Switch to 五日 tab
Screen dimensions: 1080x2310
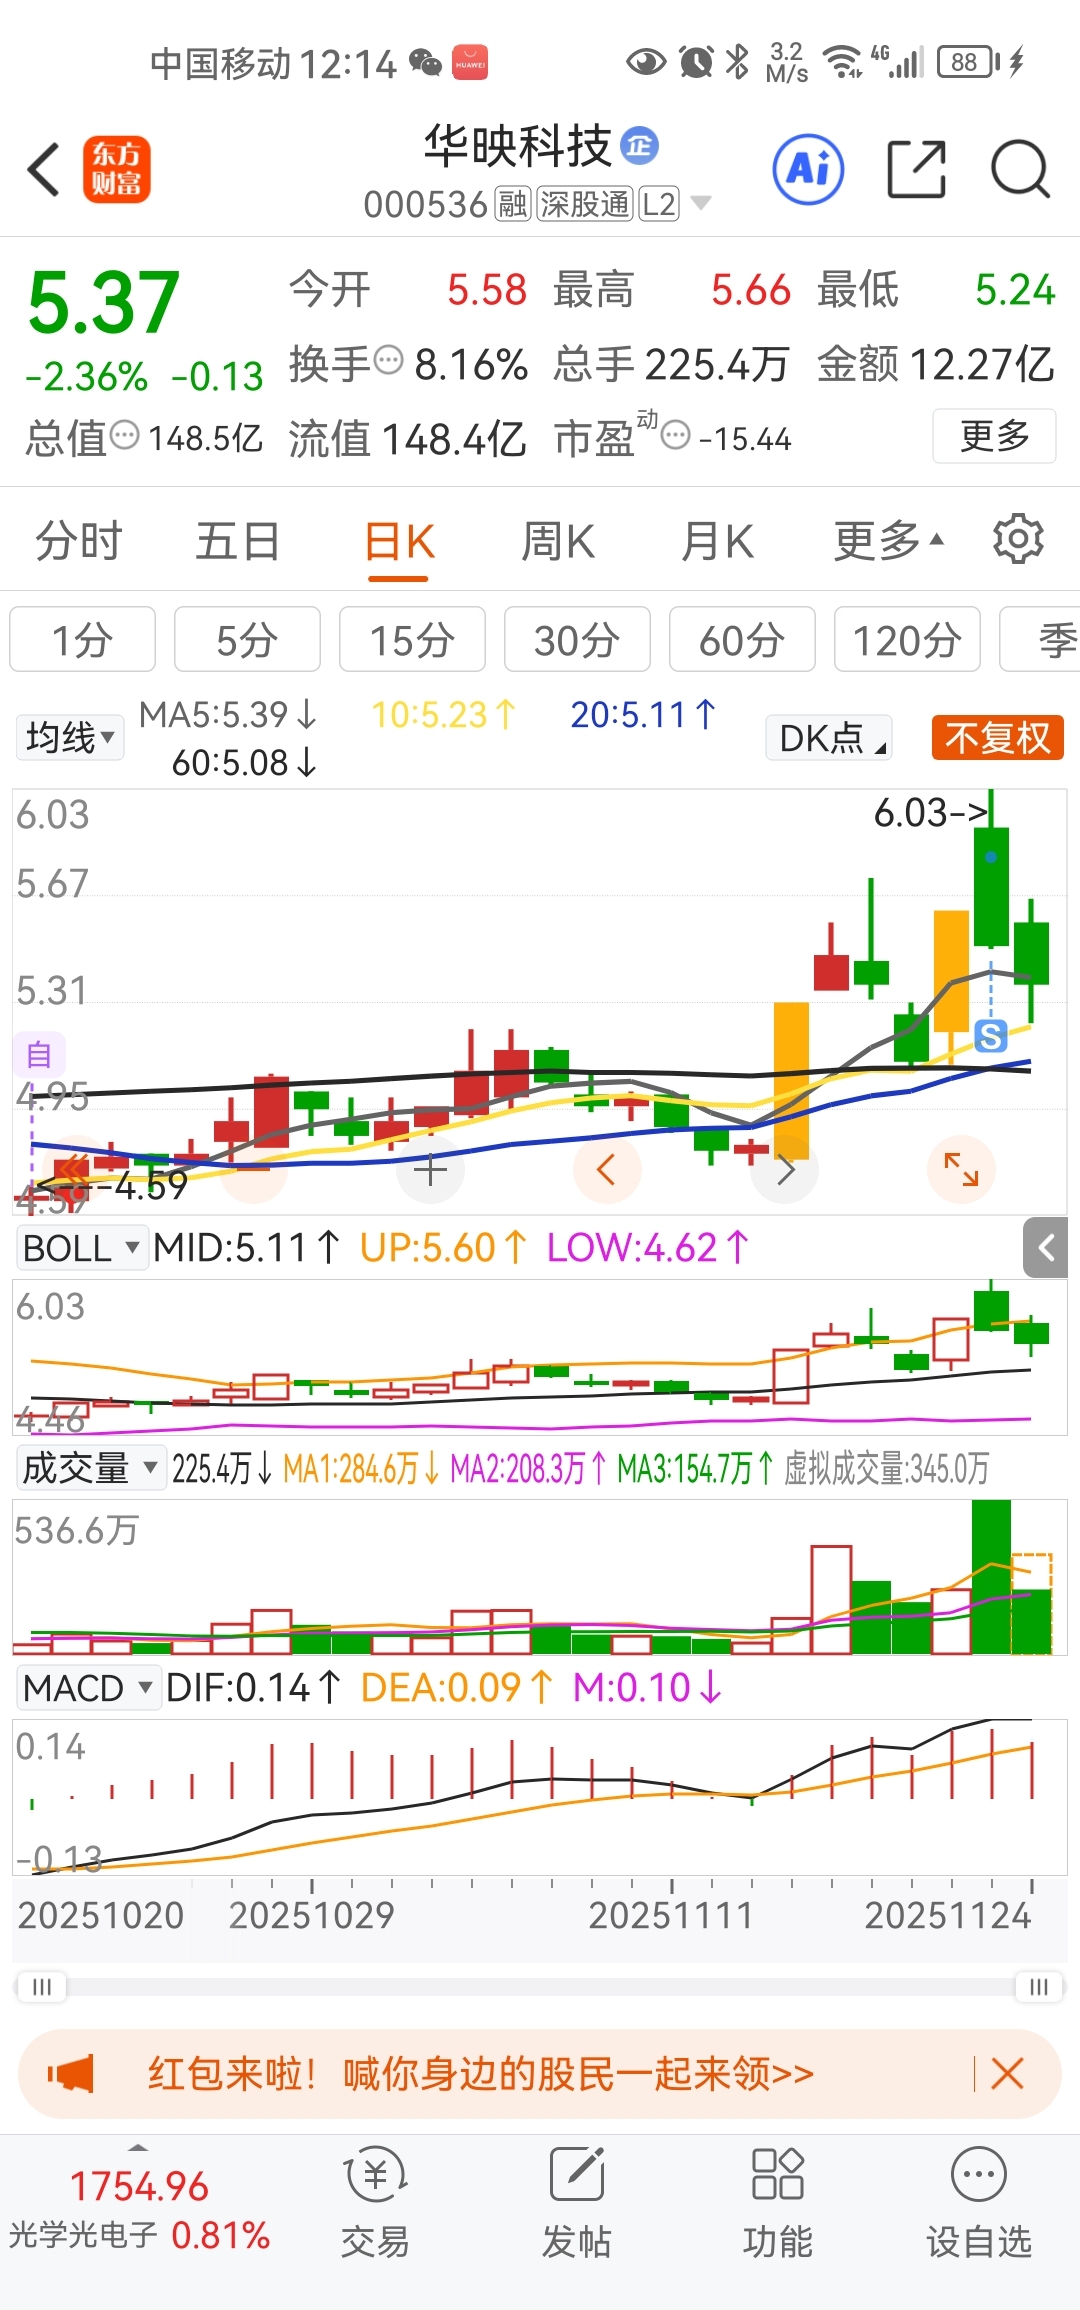point(238,541)
